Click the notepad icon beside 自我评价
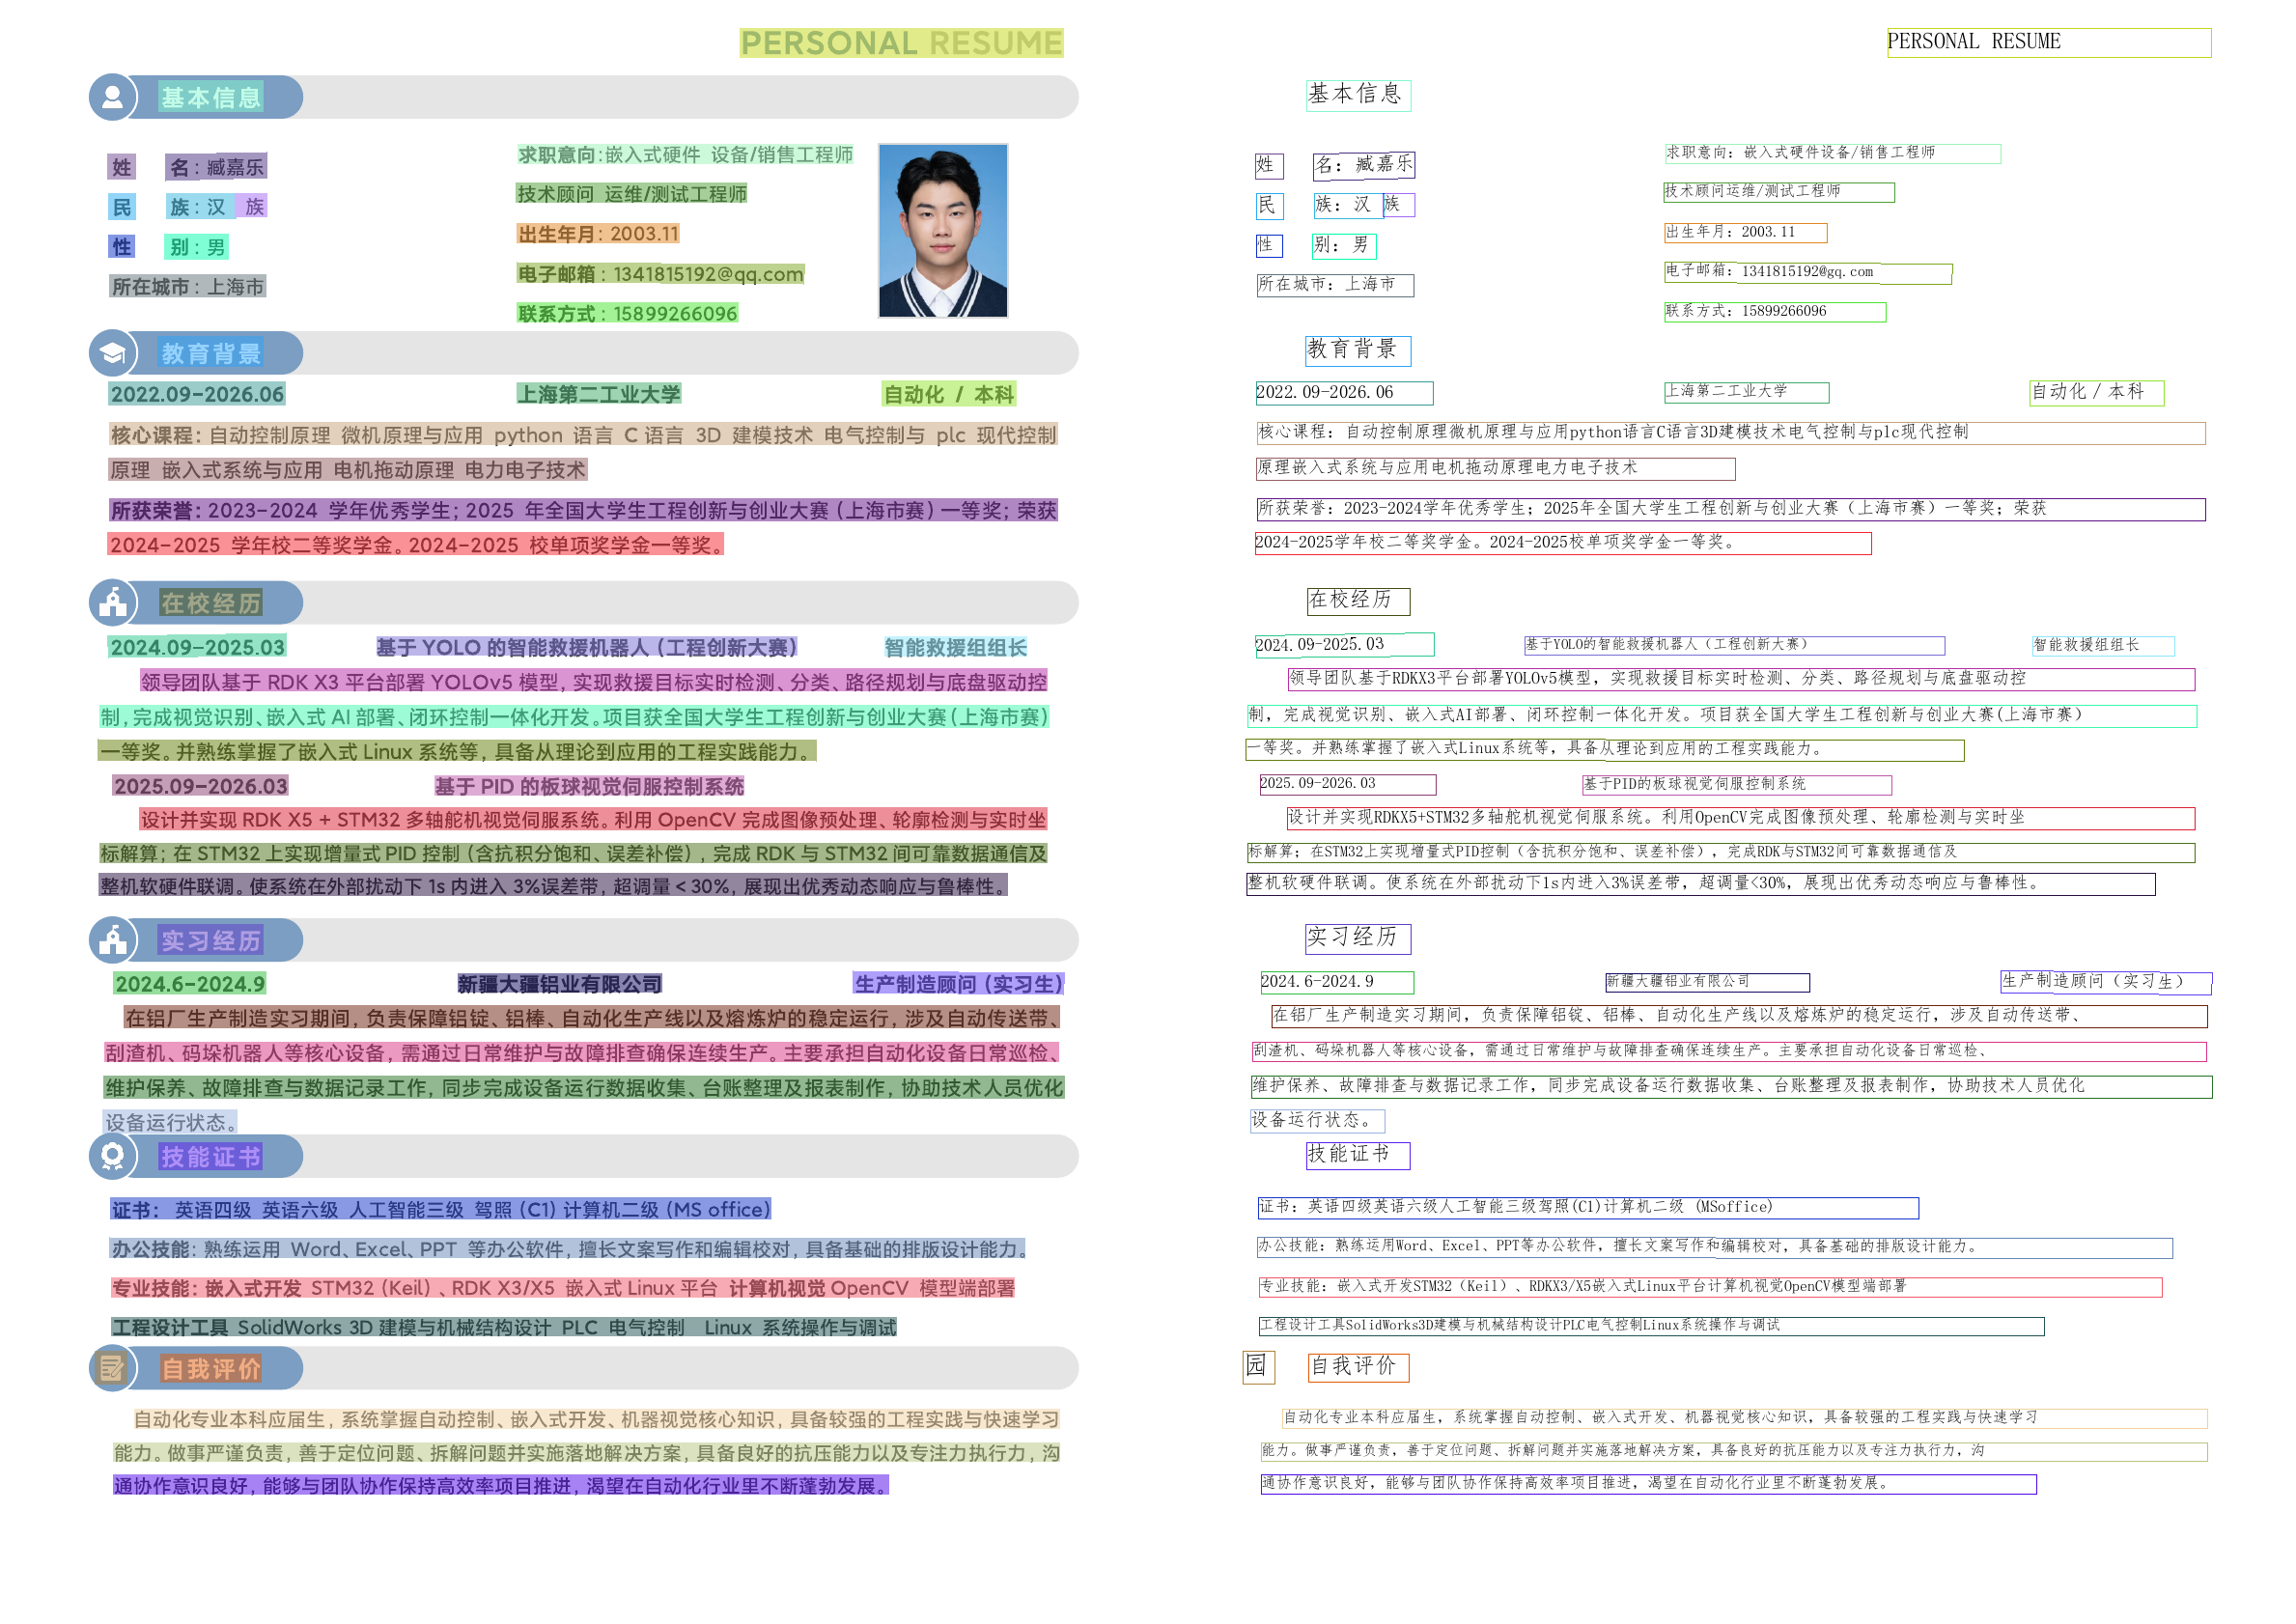This screenshot has width=2296, height=1624. tap(112, 1368)
